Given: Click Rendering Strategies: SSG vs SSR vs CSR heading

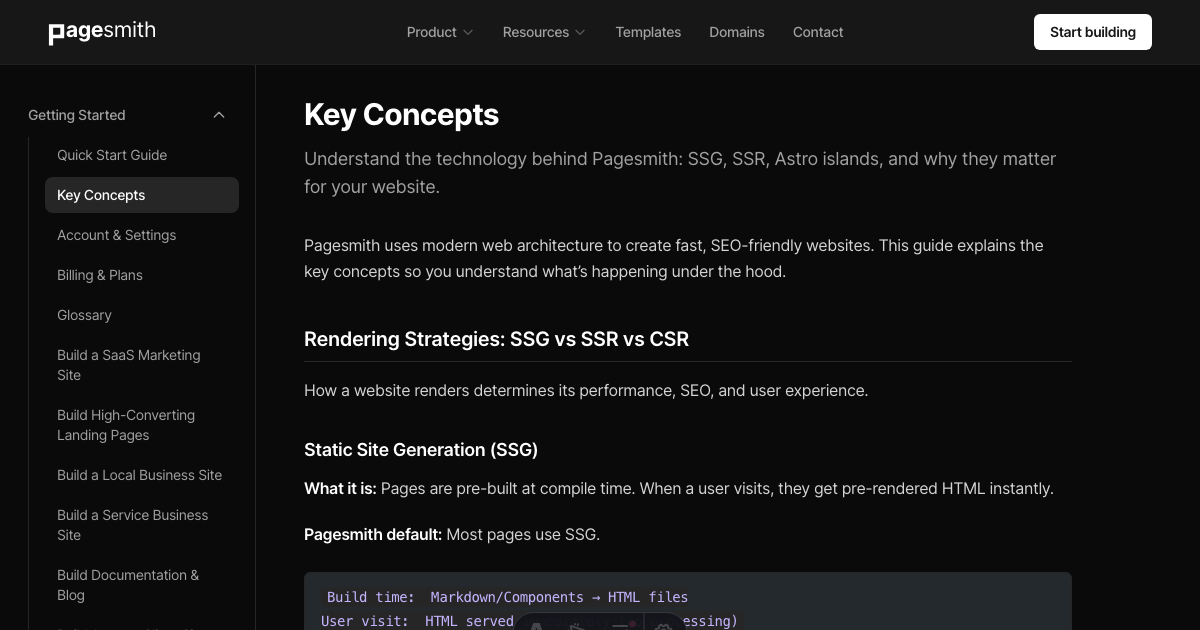Looking at the screenshot, I should point(497,339).
